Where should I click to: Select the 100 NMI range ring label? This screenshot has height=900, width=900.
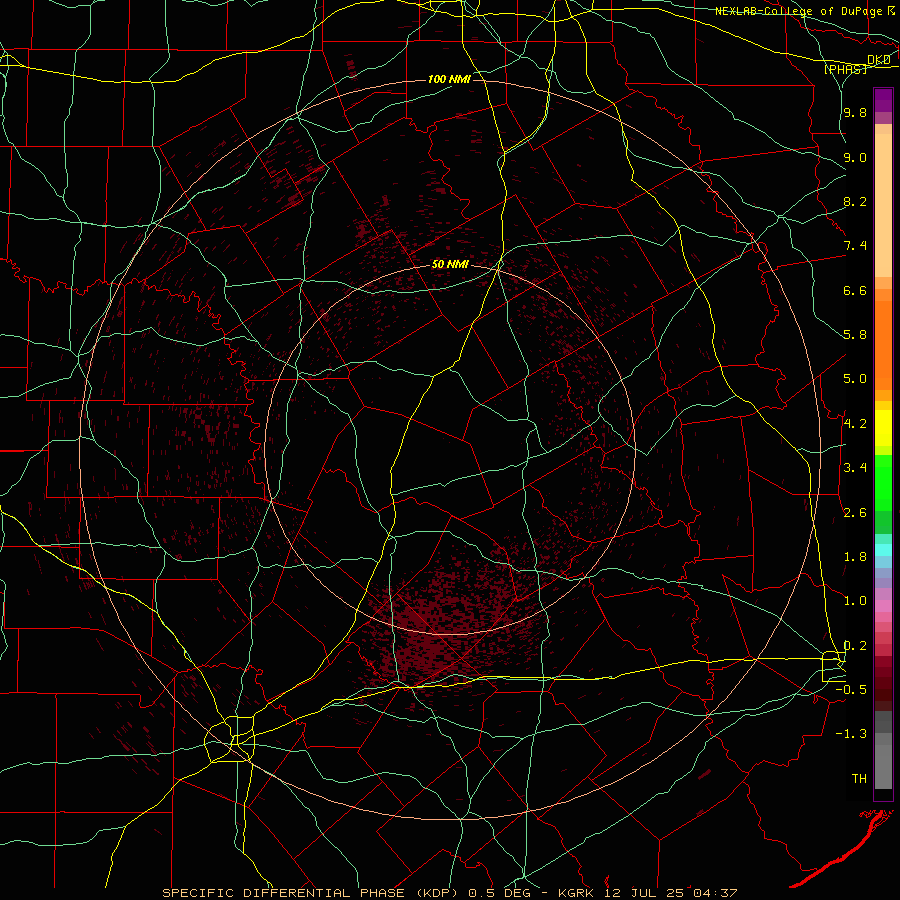[449, 79]
